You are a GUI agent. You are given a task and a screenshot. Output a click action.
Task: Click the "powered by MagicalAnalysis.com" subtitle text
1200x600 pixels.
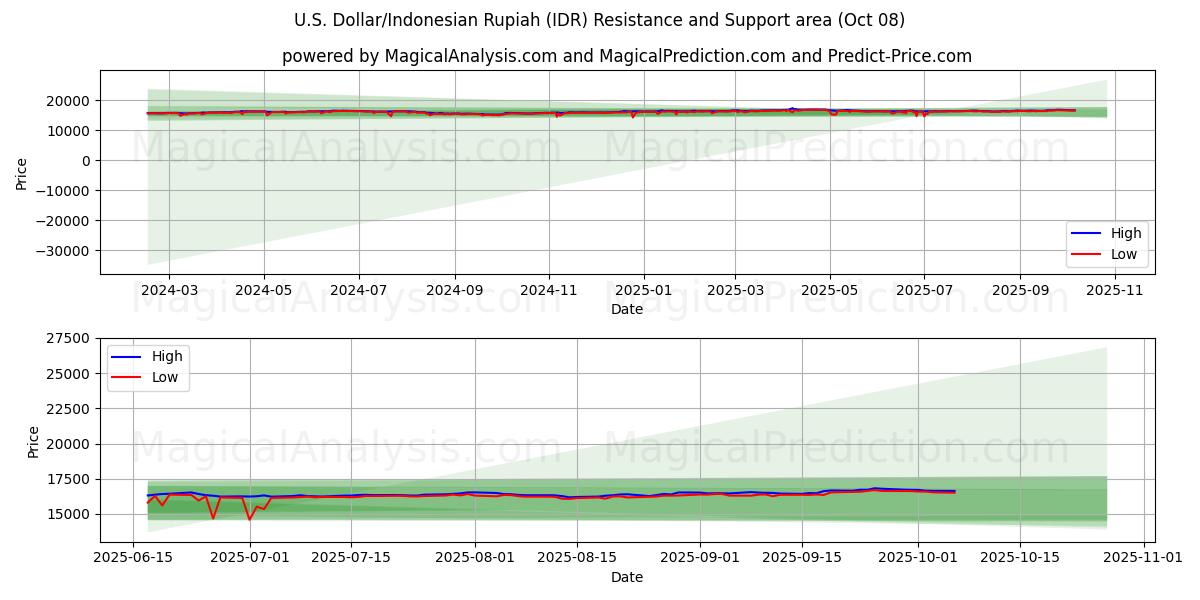[626, 56]
